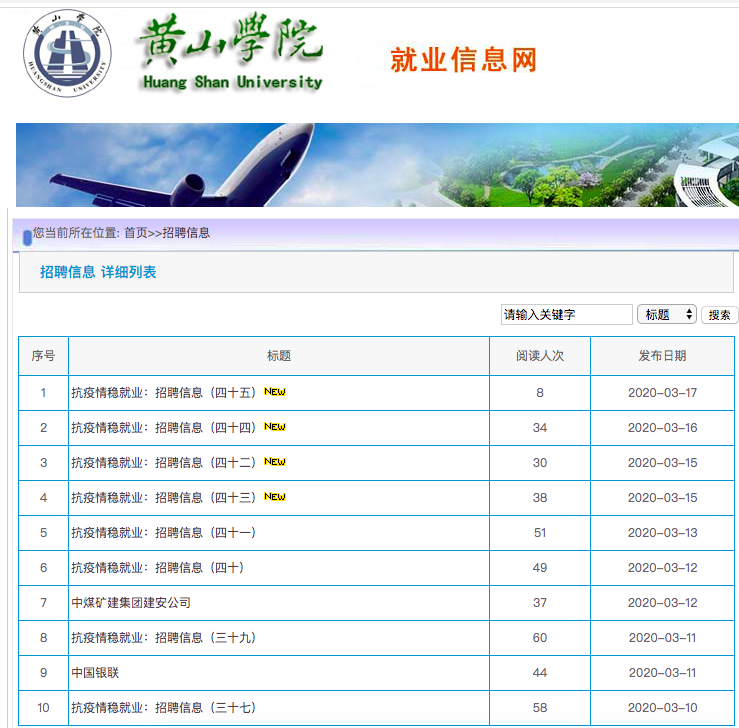This screenshot has height=728, width=739.
Task: Click the read count 60
Action: pos(540,638)
